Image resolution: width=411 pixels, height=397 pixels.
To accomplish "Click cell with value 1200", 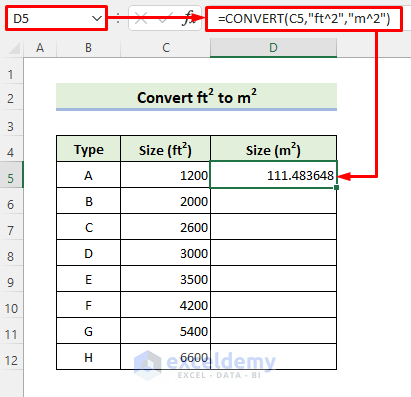I will tap(165, 175).
